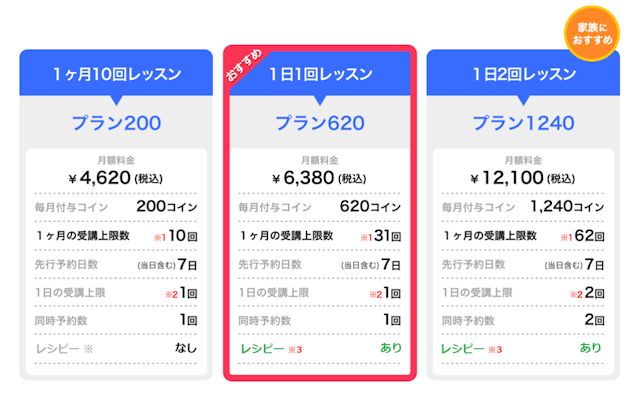Select the 1日1回レッスン header

tap(320, 74)
